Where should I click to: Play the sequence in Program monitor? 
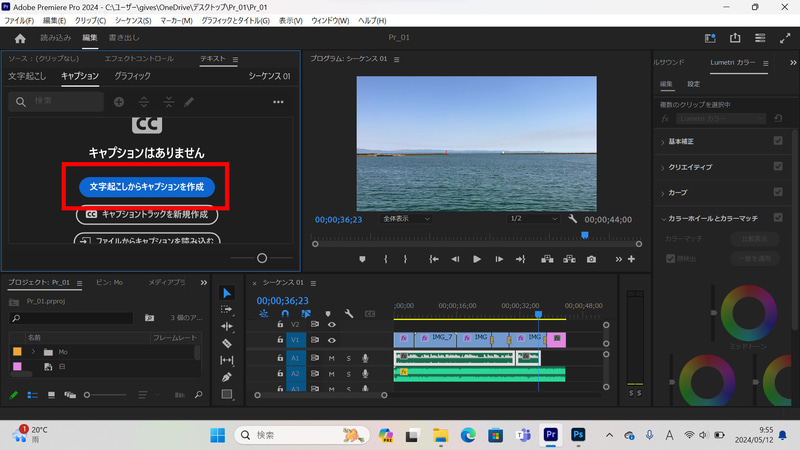477,259
